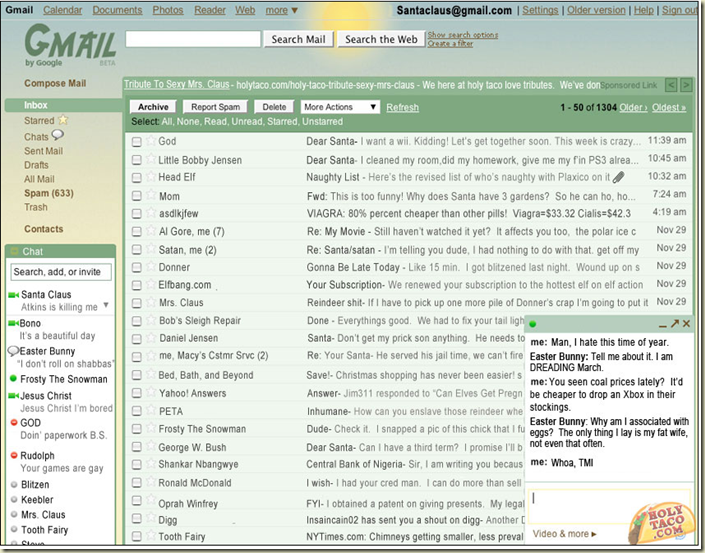Tick the George W. Bush email checkbox
The height and width of the screenshot is (553, 705).
tap(137, 447)
